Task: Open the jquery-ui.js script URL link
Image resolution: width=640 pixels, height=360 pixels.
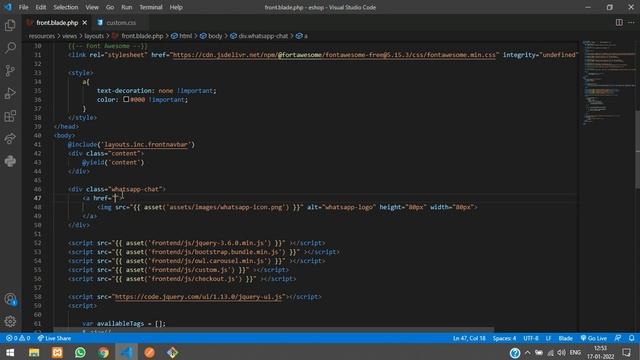Action: pos(198,297)
